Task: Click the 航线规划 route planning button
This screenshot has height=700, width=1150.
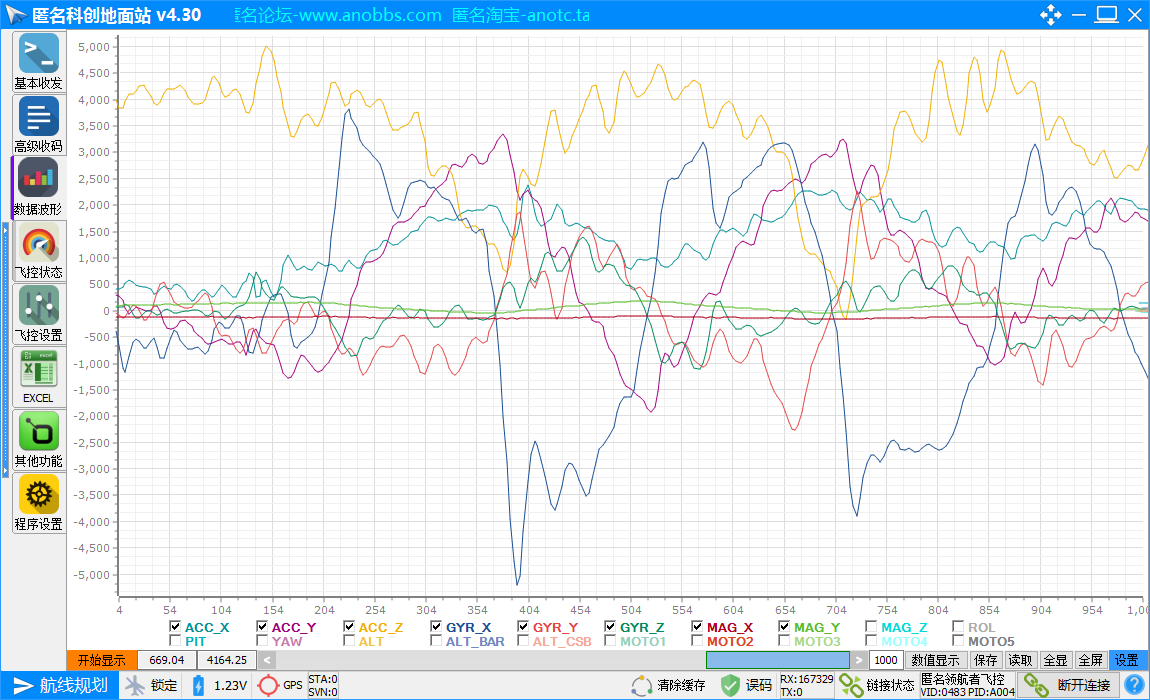Action: coord(59,685)
